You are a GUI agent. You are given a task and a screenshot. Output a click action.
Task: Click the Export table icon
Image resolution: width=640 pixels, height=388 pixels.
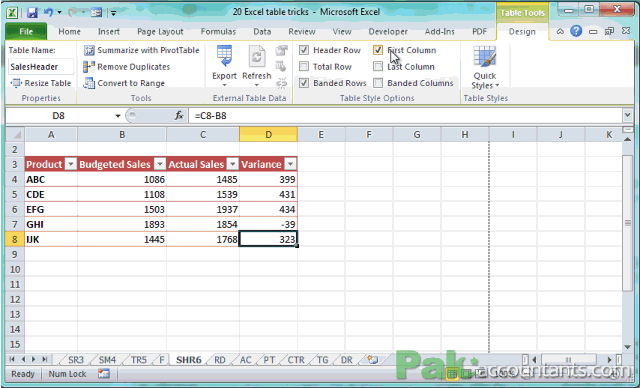tap(224, 56)
